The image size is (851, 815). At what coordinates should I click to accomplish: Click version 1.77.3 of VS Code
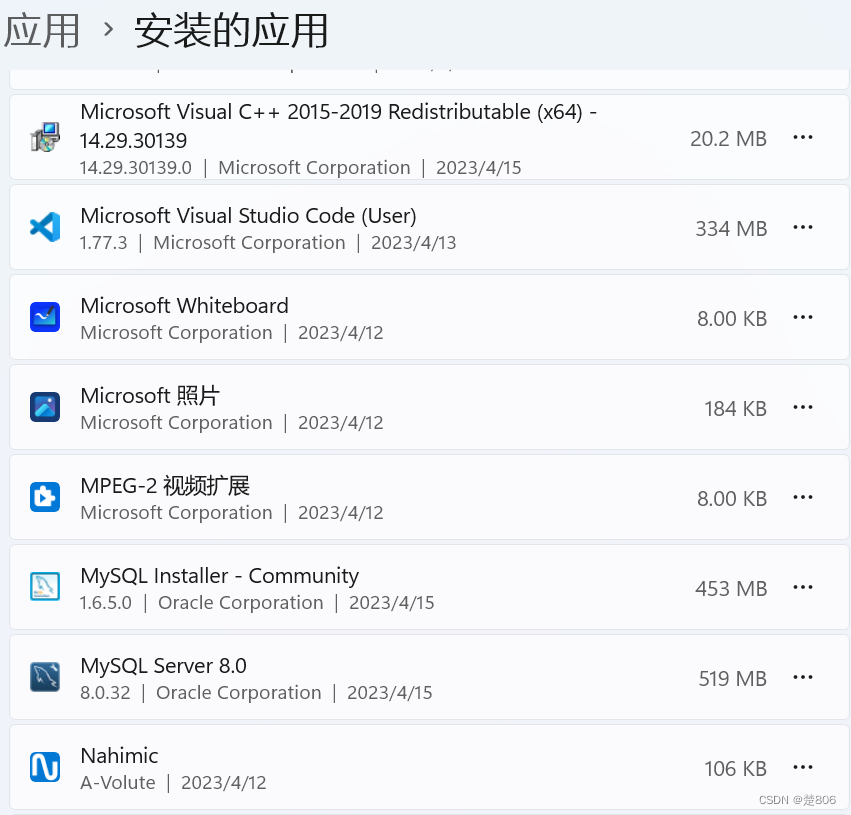[104, 243]
